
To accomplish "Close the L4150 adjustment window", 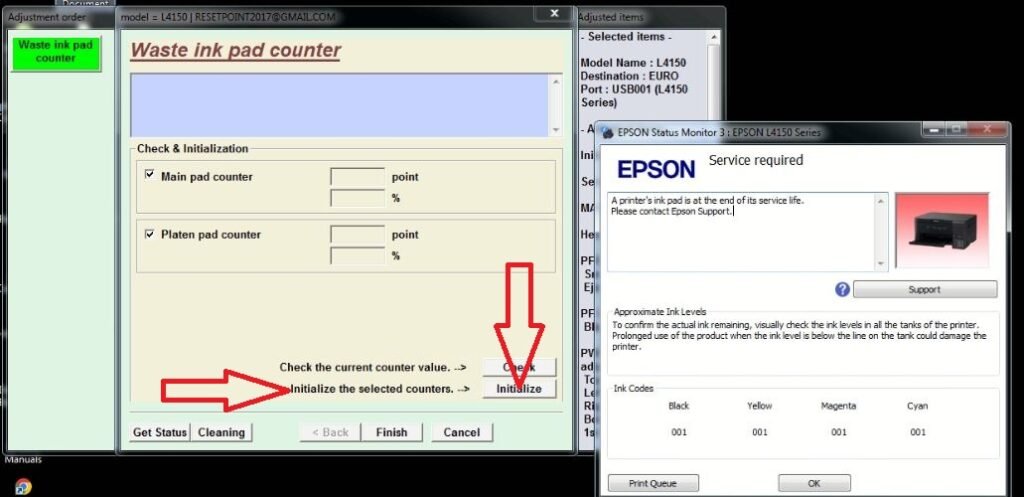I will [554, 13].
